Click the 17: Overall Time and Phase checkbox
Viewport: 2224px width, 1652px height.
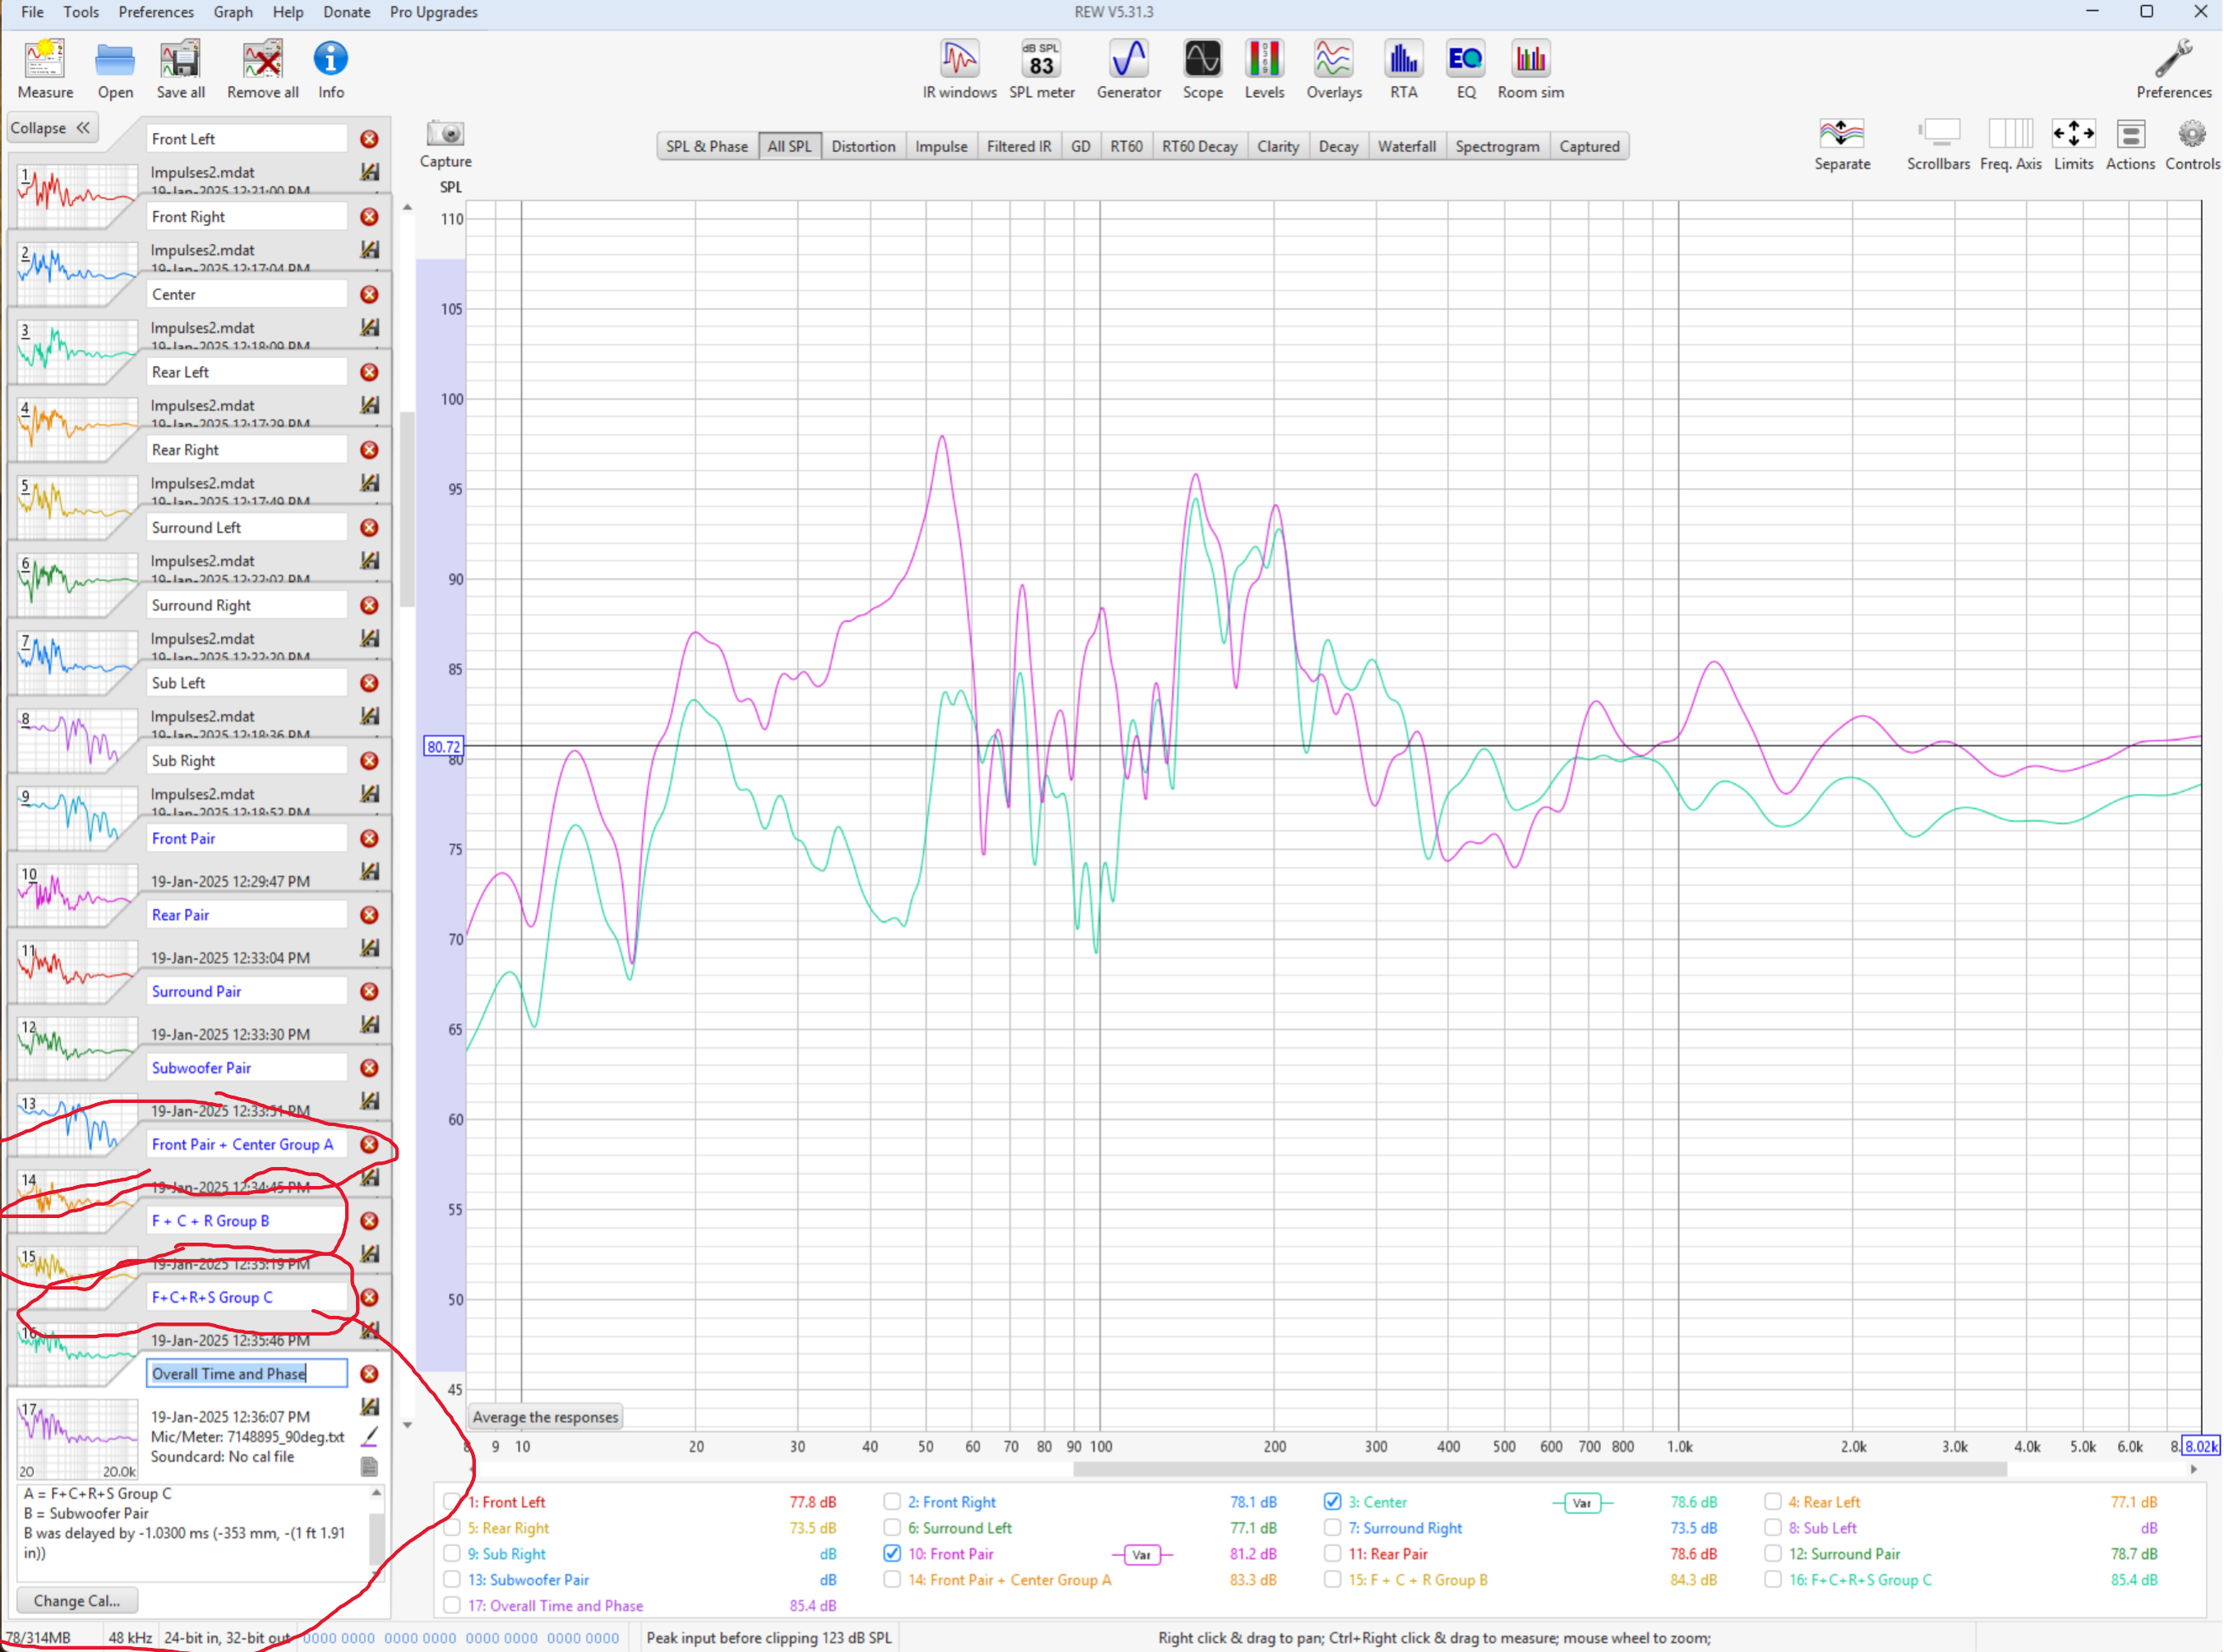pos(452,1606)
